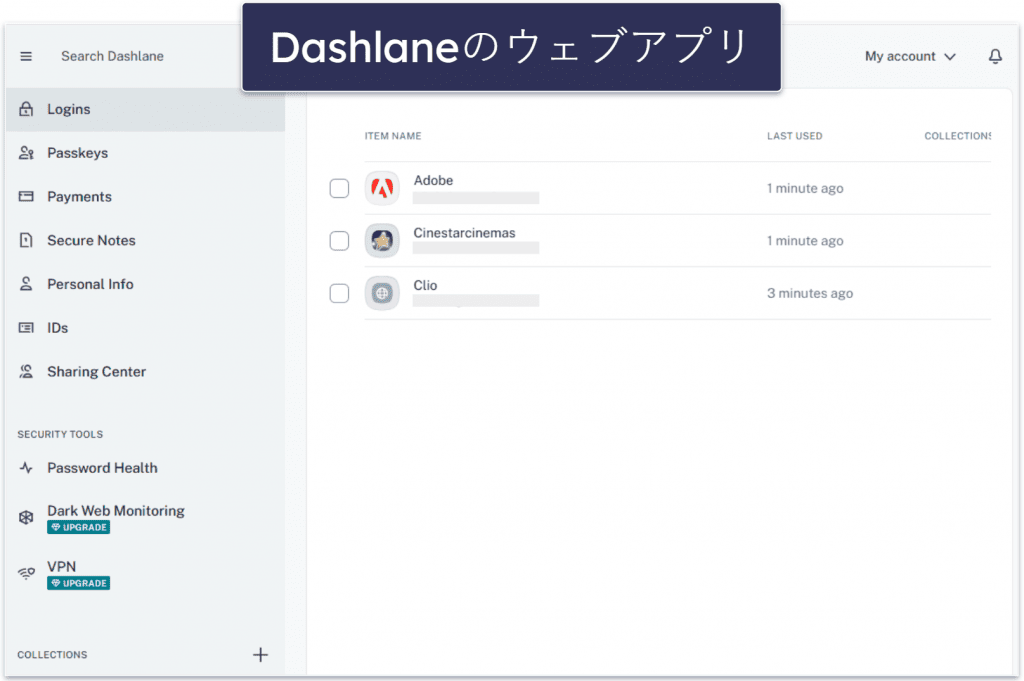This screenshot has width=1024, height=681.
Task: Open the My account dropdown
Action: [910, 56]
